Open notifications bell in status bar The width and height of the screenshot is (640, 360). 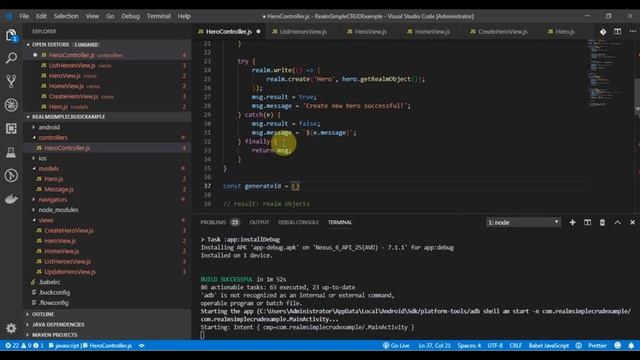[x=631, y=346]
